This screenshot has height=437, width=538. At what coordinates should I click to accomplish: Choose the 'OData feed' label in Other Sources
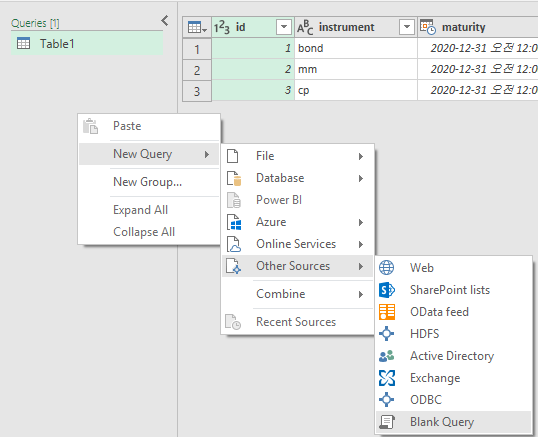click(439, 312)
